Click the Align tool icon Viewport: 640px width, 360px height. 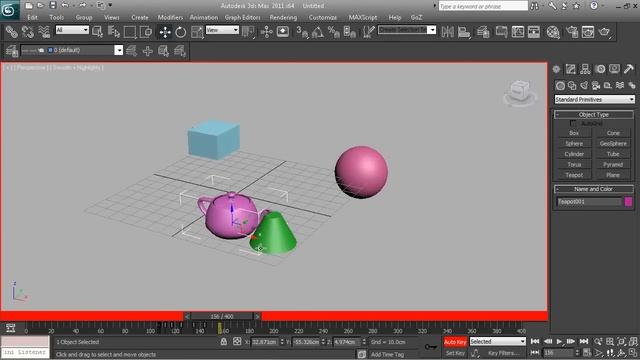click(464, 31)
